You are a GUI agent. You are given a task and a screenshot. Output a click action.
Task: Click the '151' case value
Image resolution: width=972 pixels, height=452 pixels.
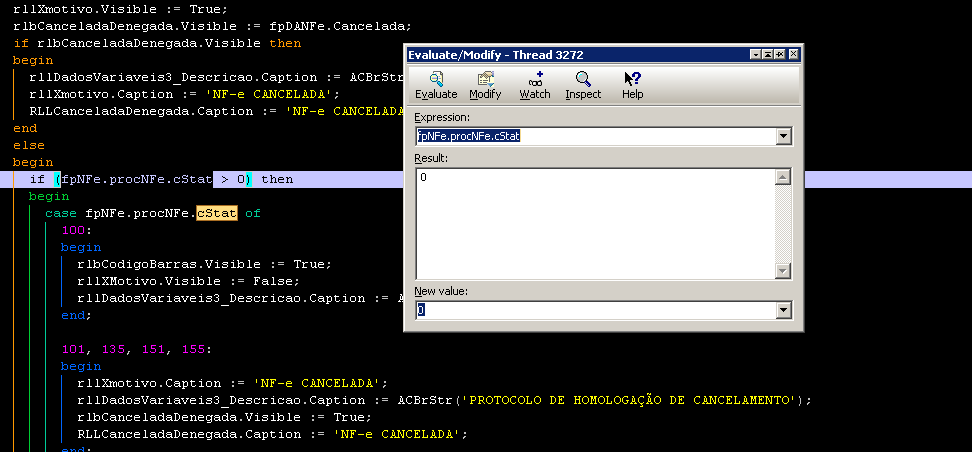click(153, 349)
